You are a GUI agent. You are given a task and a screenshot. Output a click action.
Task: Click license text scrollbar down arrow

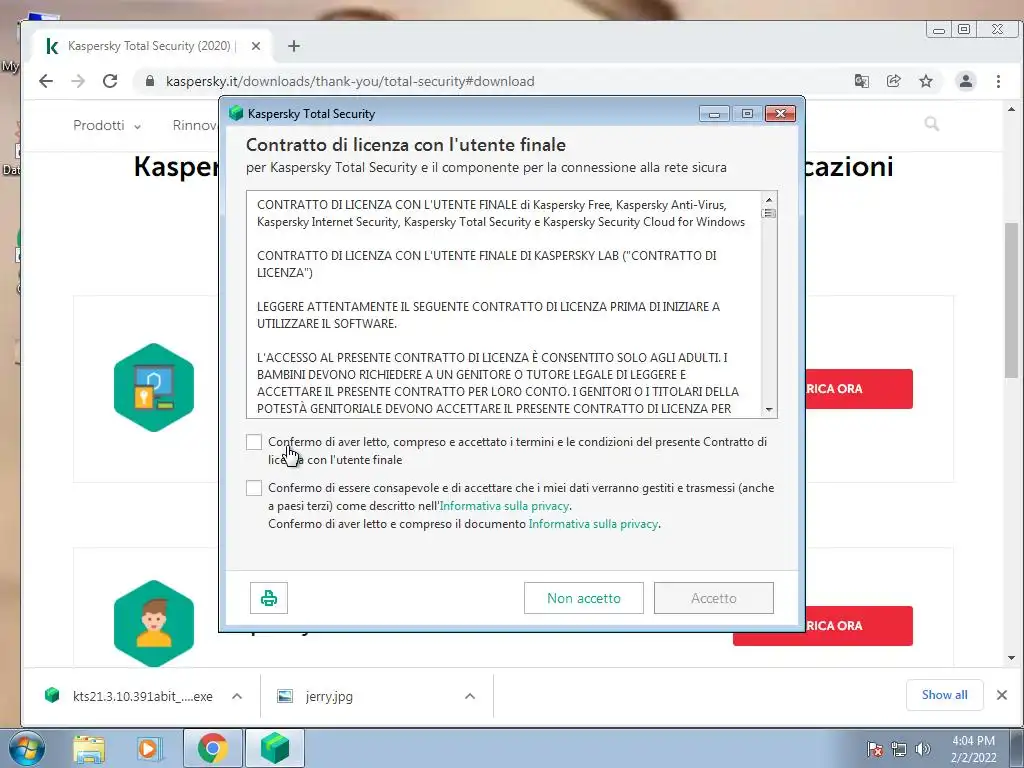[769, 409]
